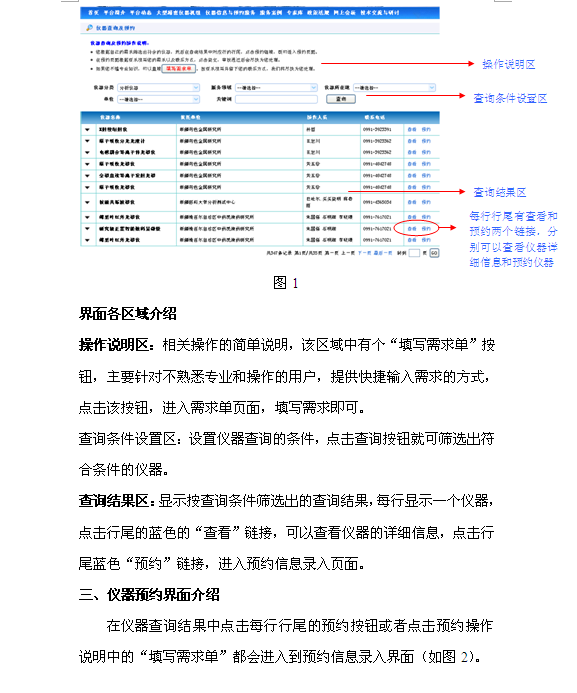Click 查看 link in the first result row
The height and width of the screenshot is (693, 577).
click(x=412, y=129)
